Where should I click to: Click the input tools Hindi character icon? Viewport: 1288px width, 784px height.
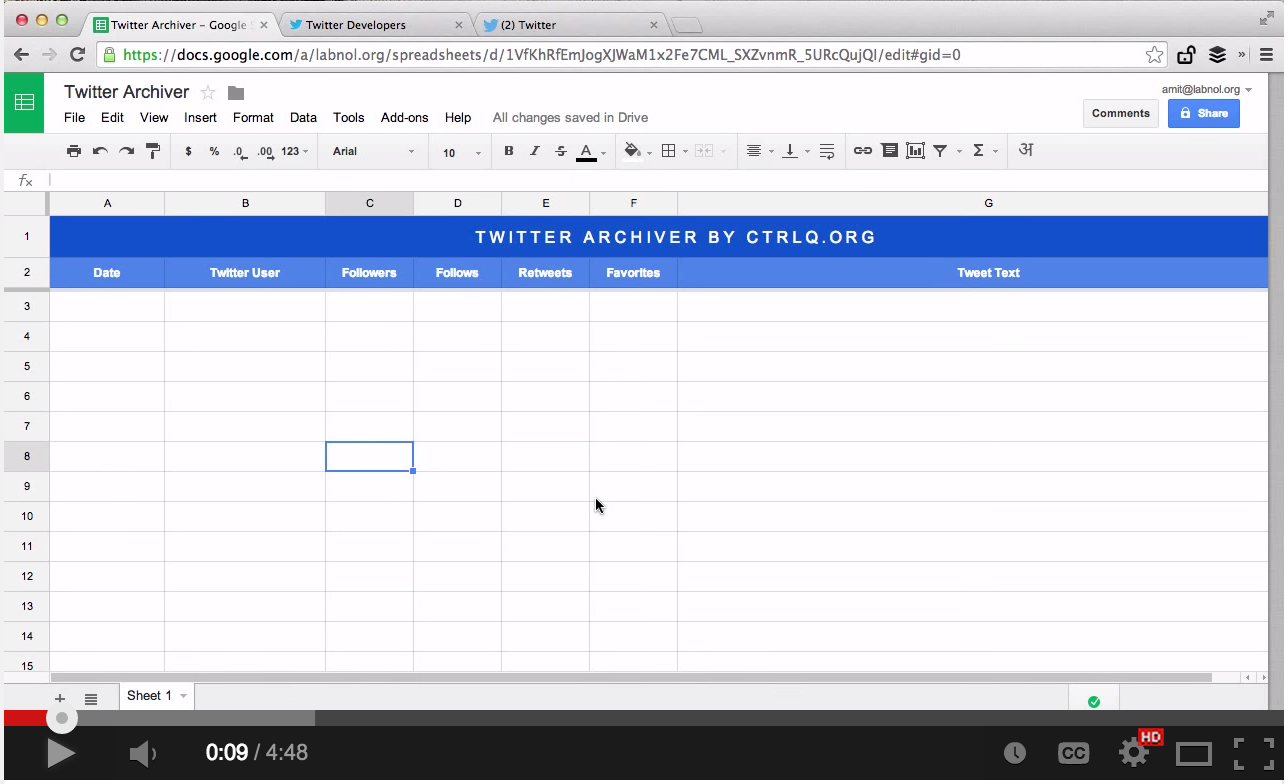[x=1025, y=150]
